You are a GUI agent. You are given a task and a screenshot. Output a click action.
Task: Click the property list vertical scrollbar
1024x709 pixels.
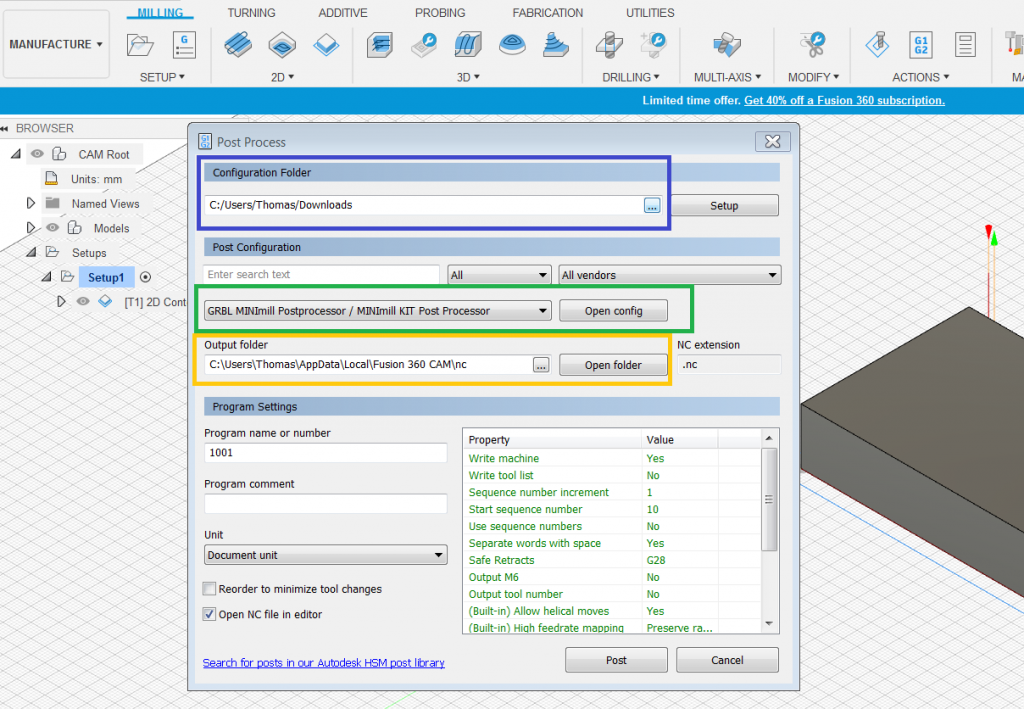(769, 500)
